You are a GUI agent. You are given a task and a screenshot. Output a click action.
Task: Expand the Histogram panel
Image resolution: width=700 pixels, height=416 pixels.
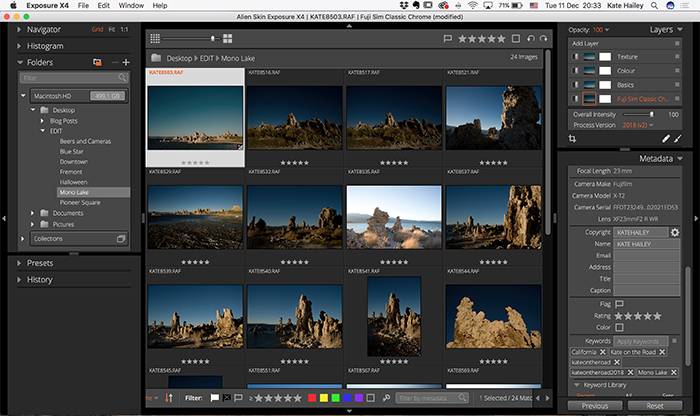(x=19, y=46)
